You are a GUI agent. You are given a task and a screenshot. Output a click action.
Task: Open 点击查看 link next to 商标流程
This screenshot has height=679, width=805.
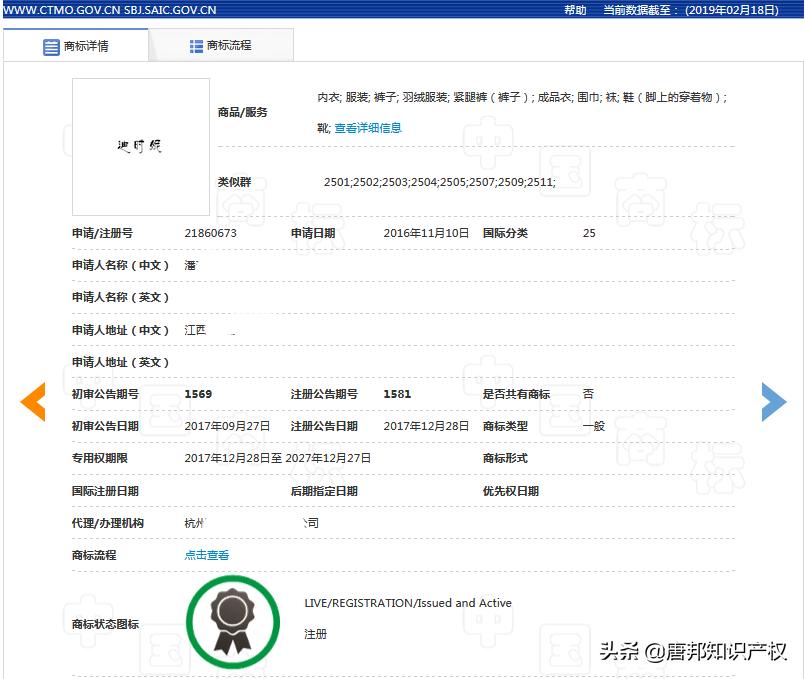[205, 554]
